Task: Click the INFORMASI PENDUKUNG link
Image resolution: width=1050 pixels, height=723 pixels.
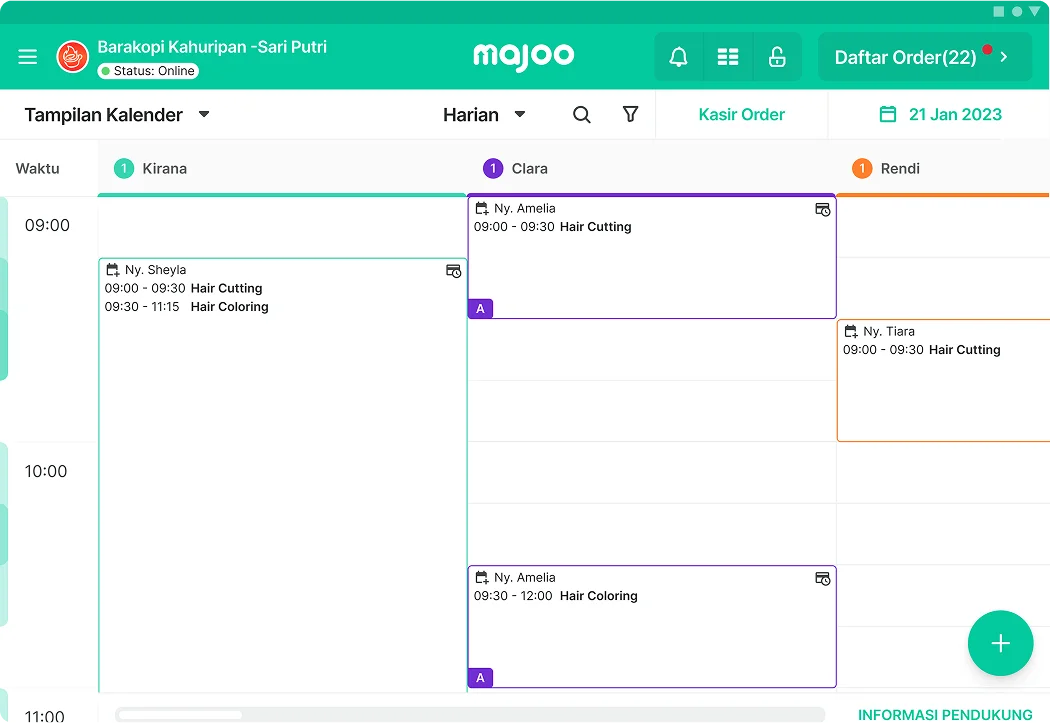Action: (945, 714)
